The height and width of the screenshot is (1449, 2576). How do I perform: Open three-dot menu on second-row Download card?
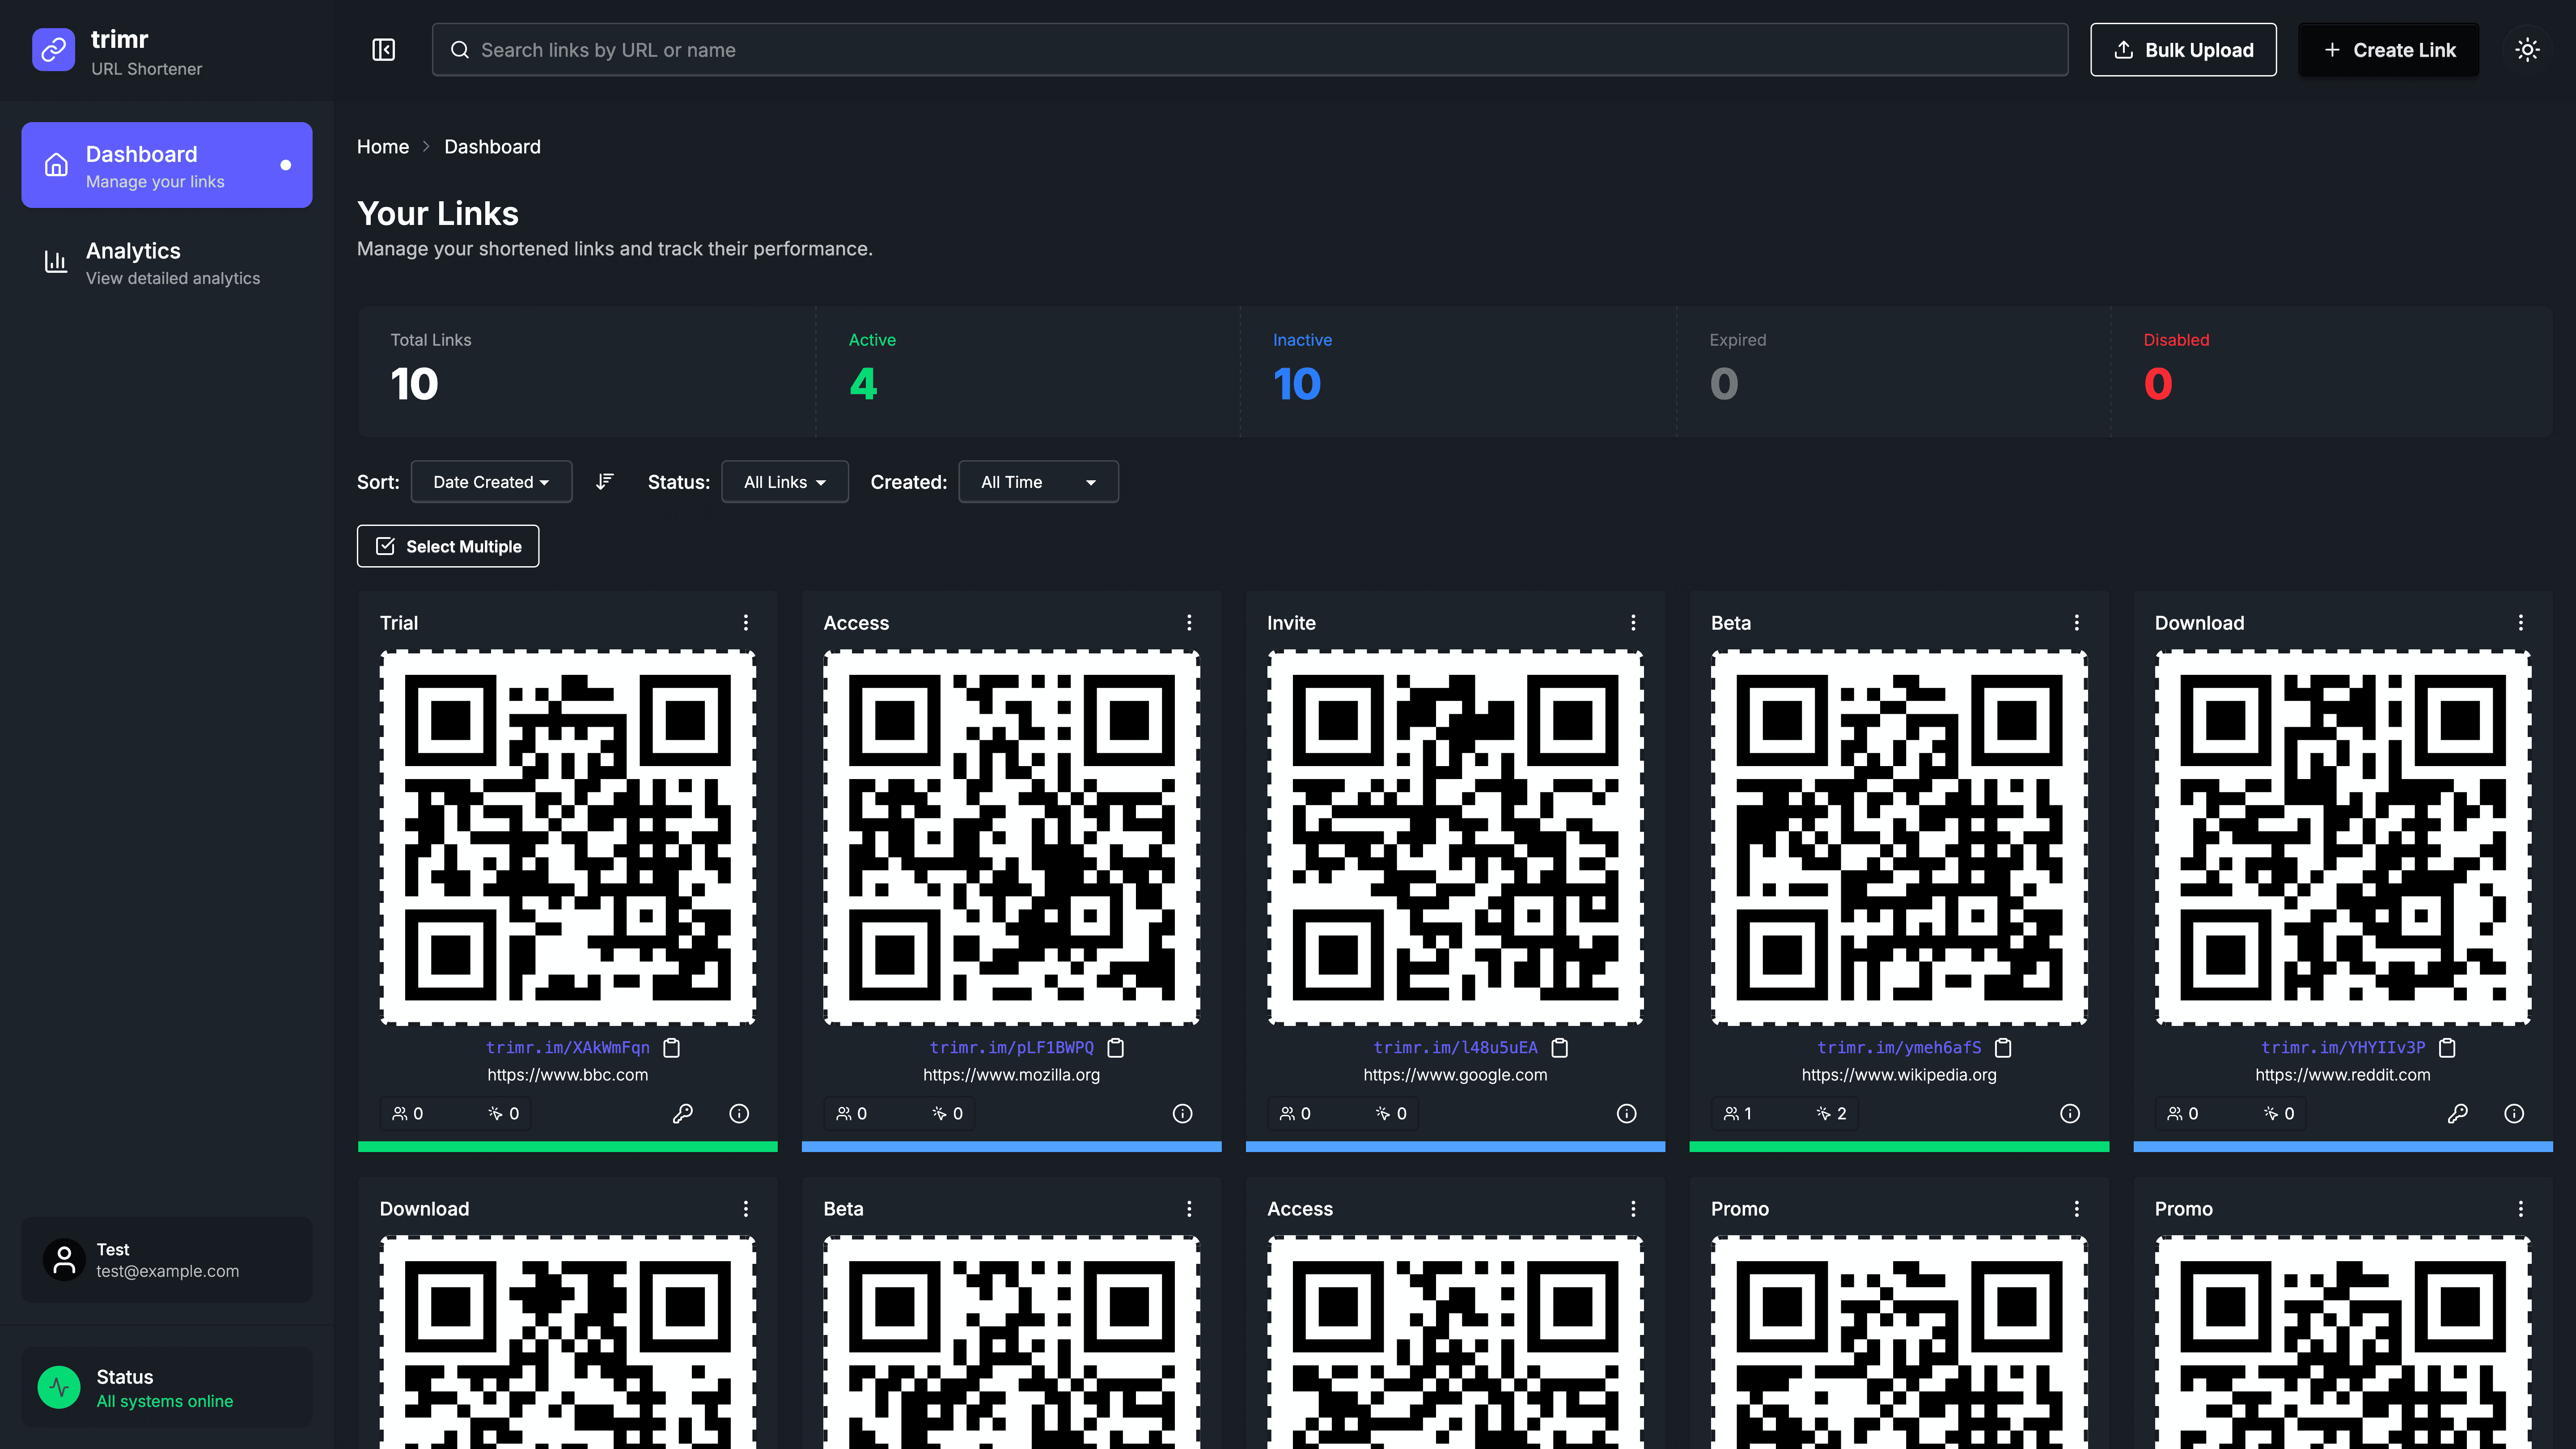coord(746,1209)
